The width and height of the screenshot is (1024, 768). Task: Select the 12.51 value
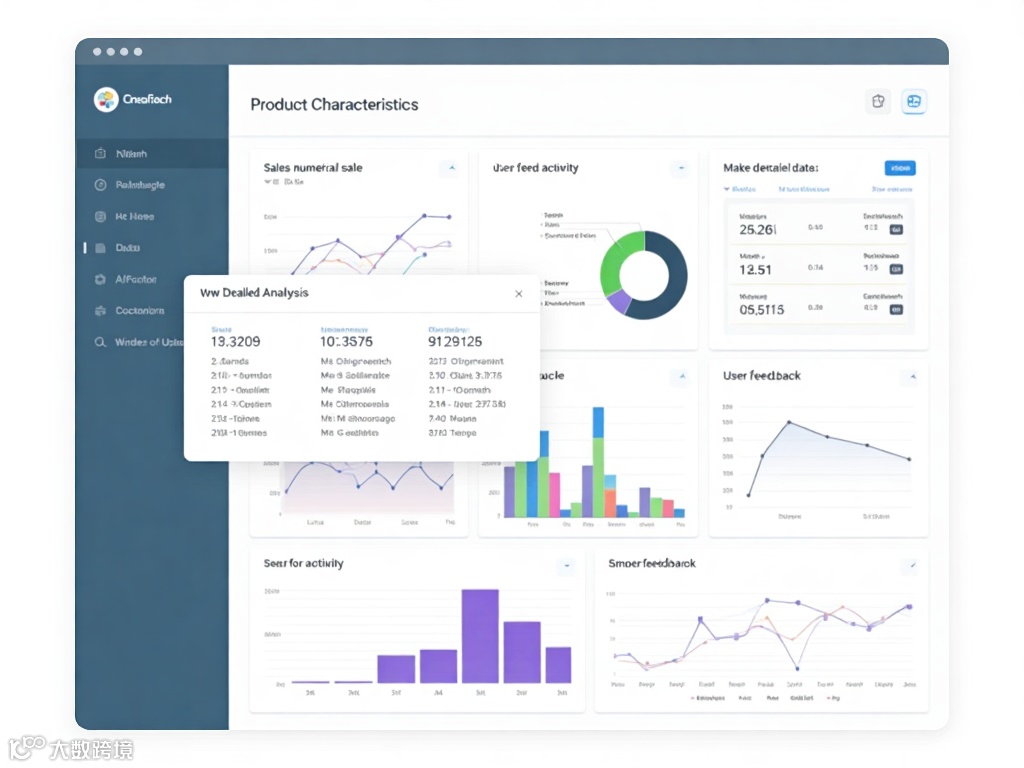[755, 270]
